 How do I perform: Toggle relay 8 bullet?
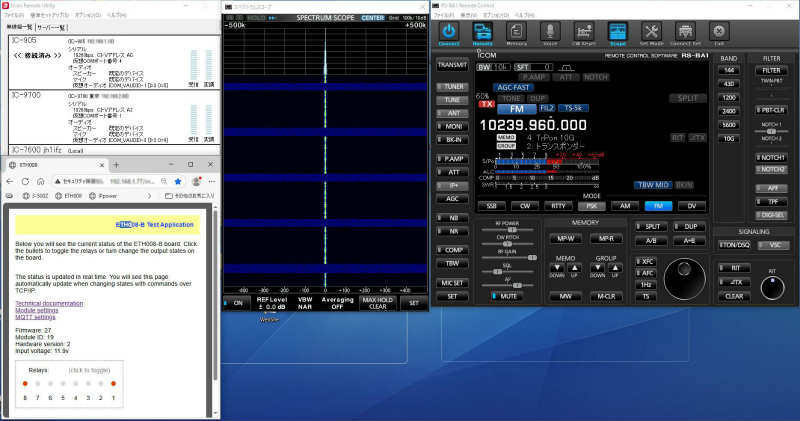click(24, 383)
